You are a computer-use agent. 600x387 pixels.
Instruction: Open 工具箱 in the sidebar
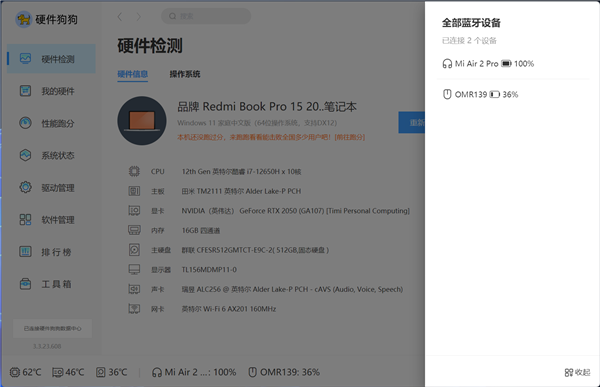52,284
